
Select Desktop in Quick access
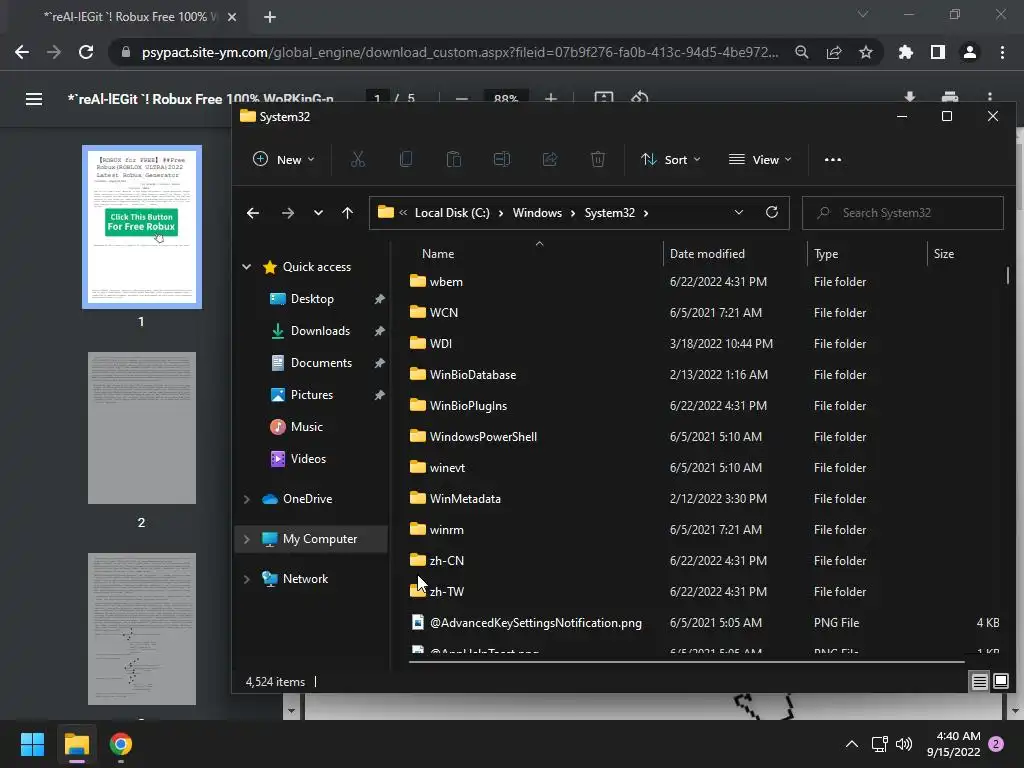tap(312, 298)
